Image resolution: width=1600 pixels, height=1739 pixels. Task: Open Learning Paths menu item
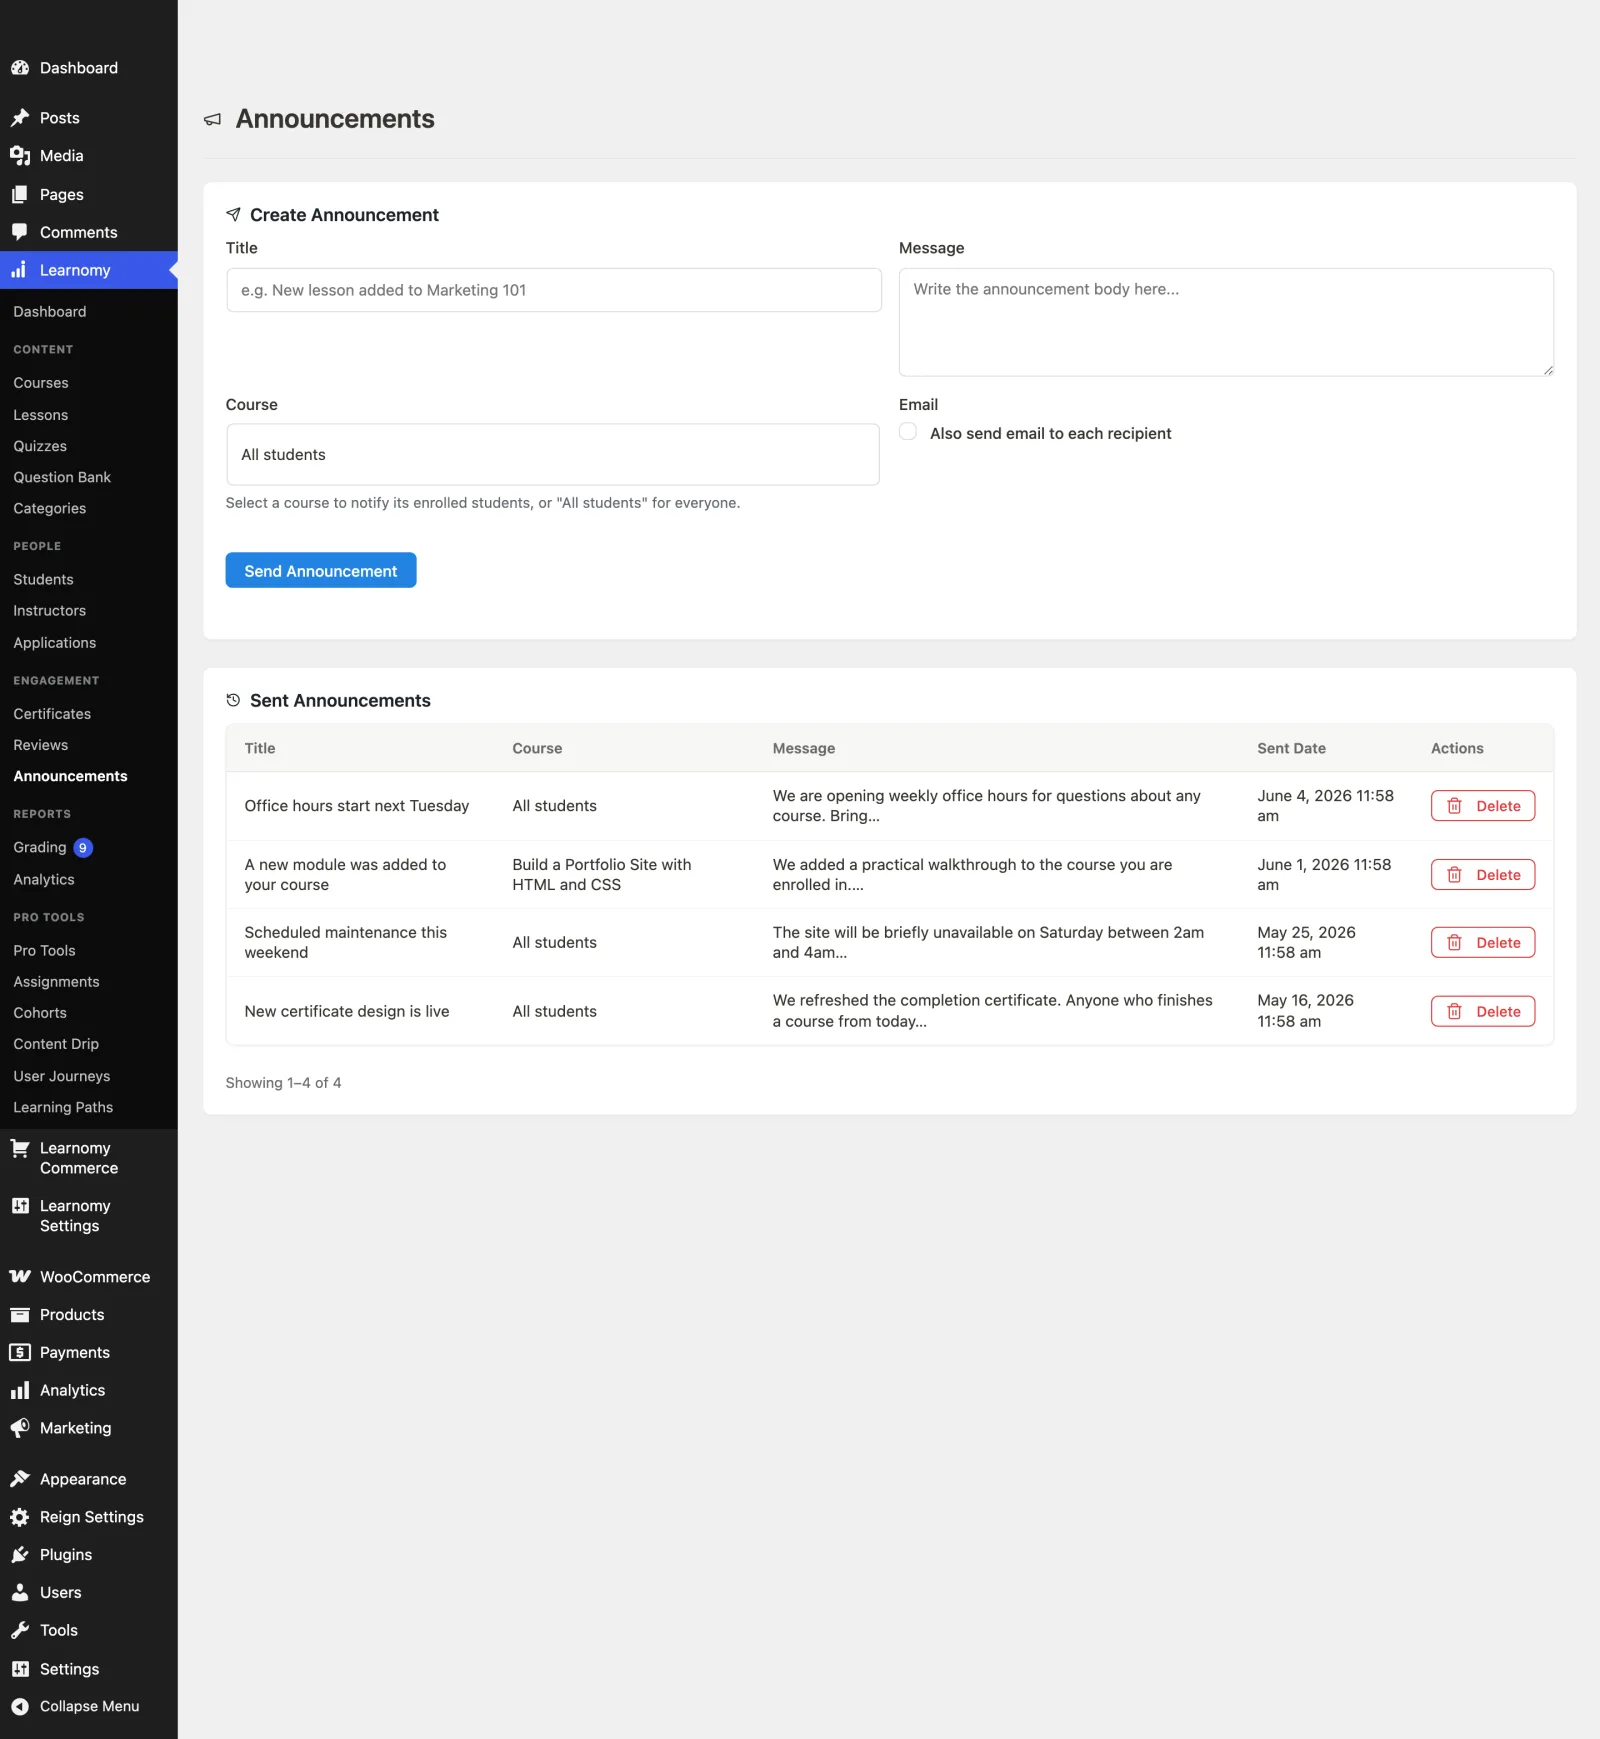pyautogui.click(x=63, y=1107)
